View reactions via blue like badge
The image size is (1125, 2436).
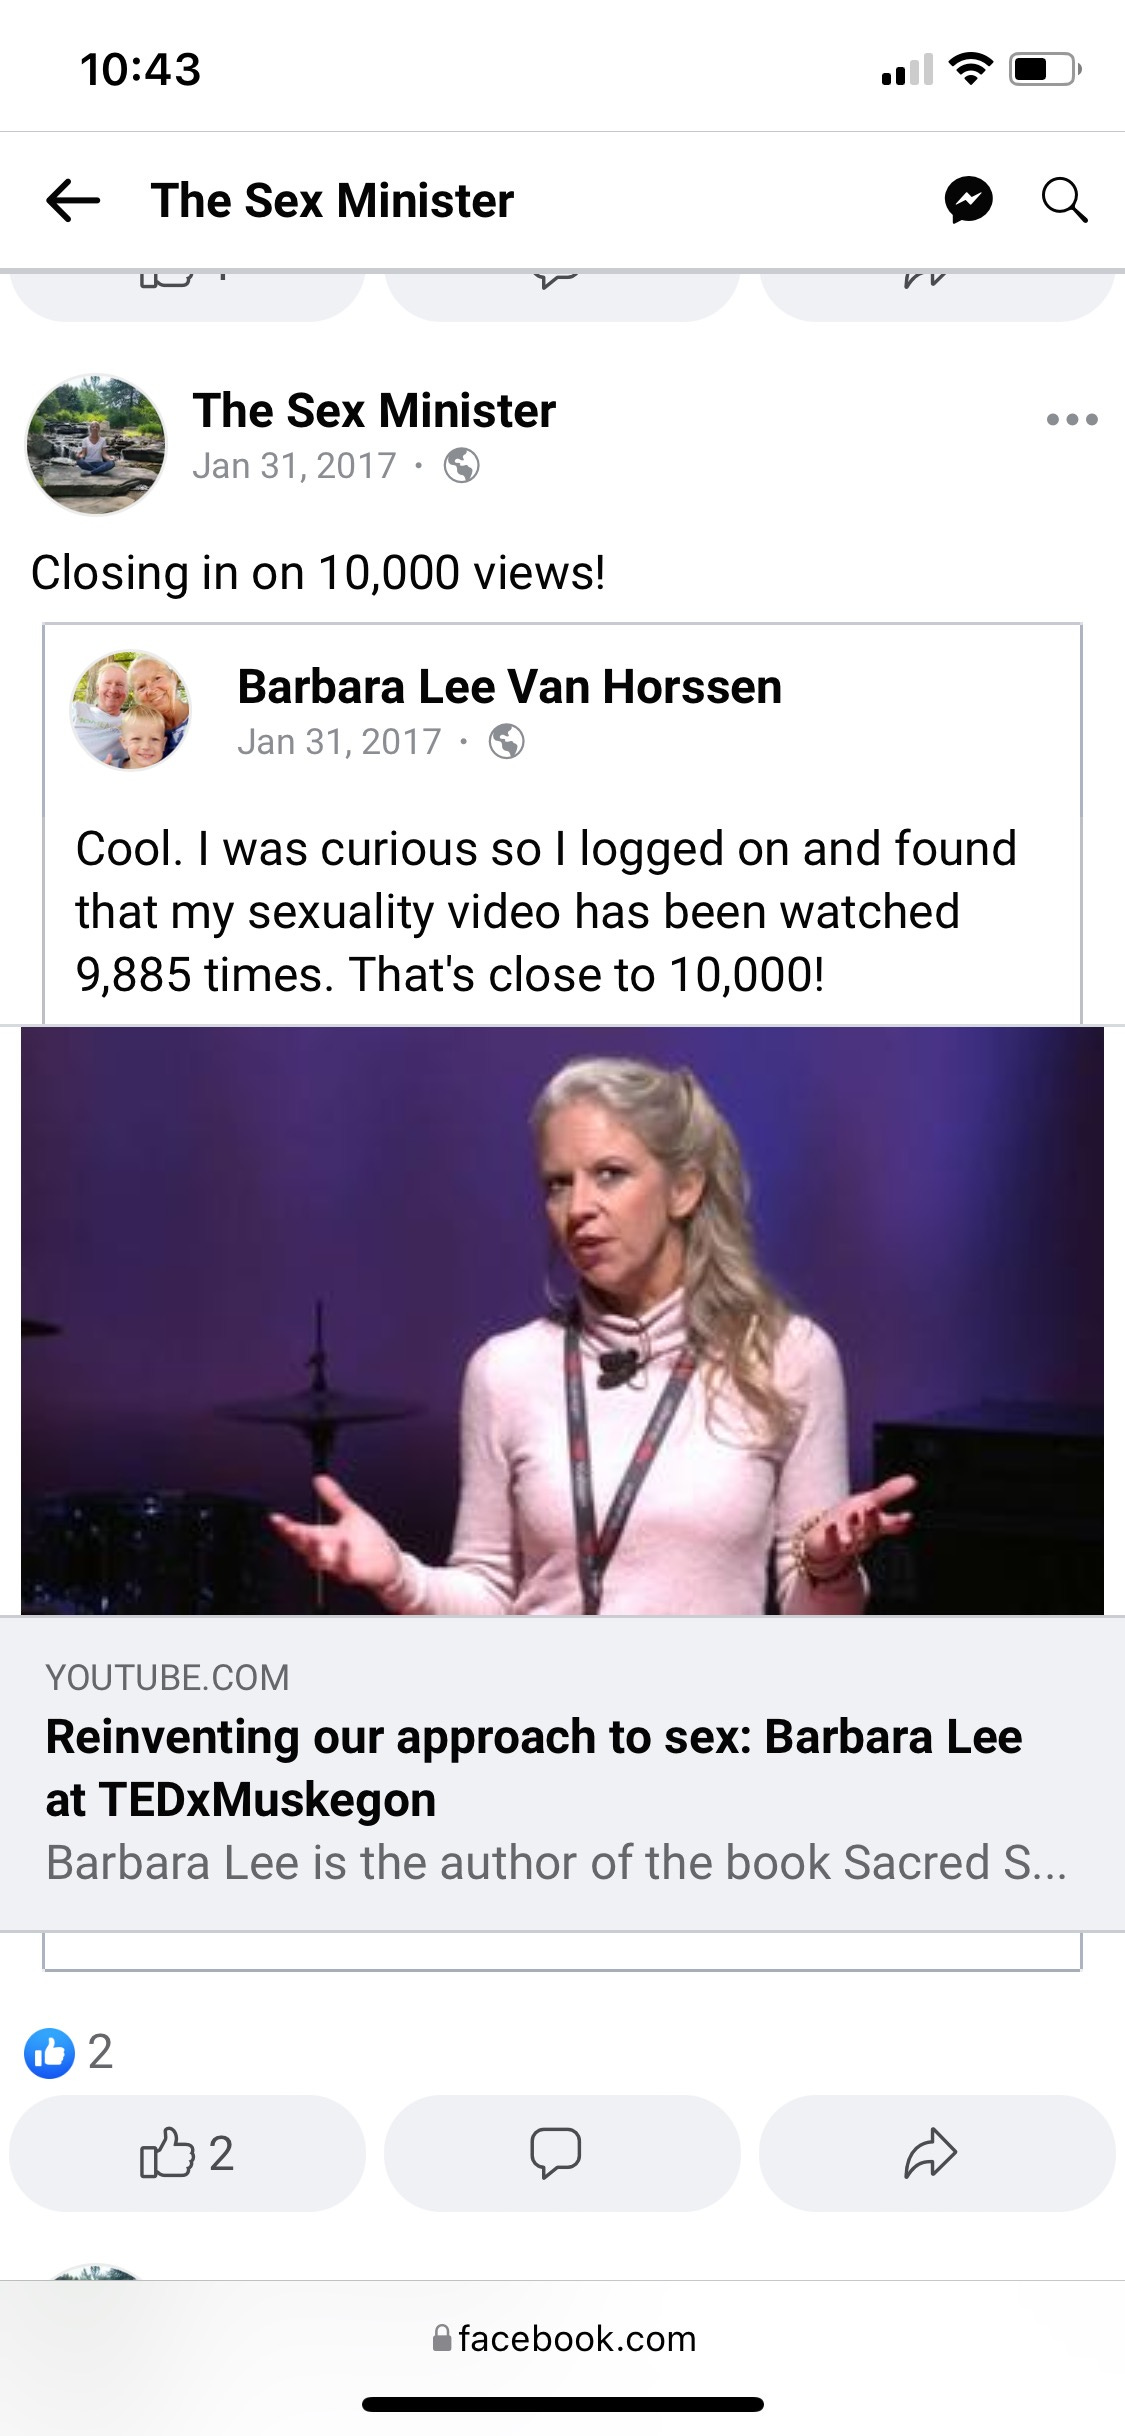[49, 2053]
